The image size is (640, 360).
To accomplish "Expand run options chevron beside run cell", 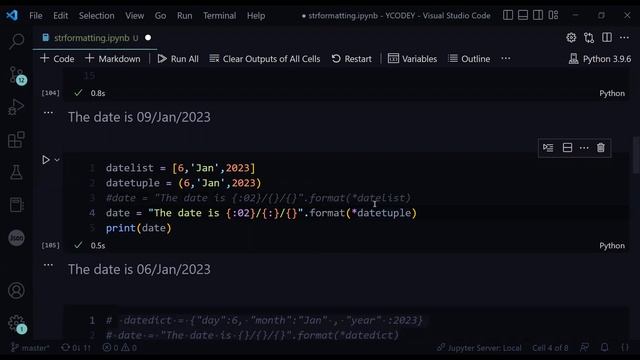I will click(57, 160).
